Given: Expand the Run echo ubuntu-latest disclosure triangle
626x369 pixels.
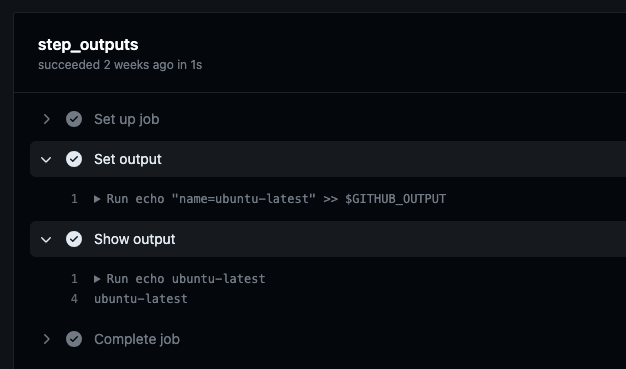Looking at the screenshot, I should tap(97, 279).
